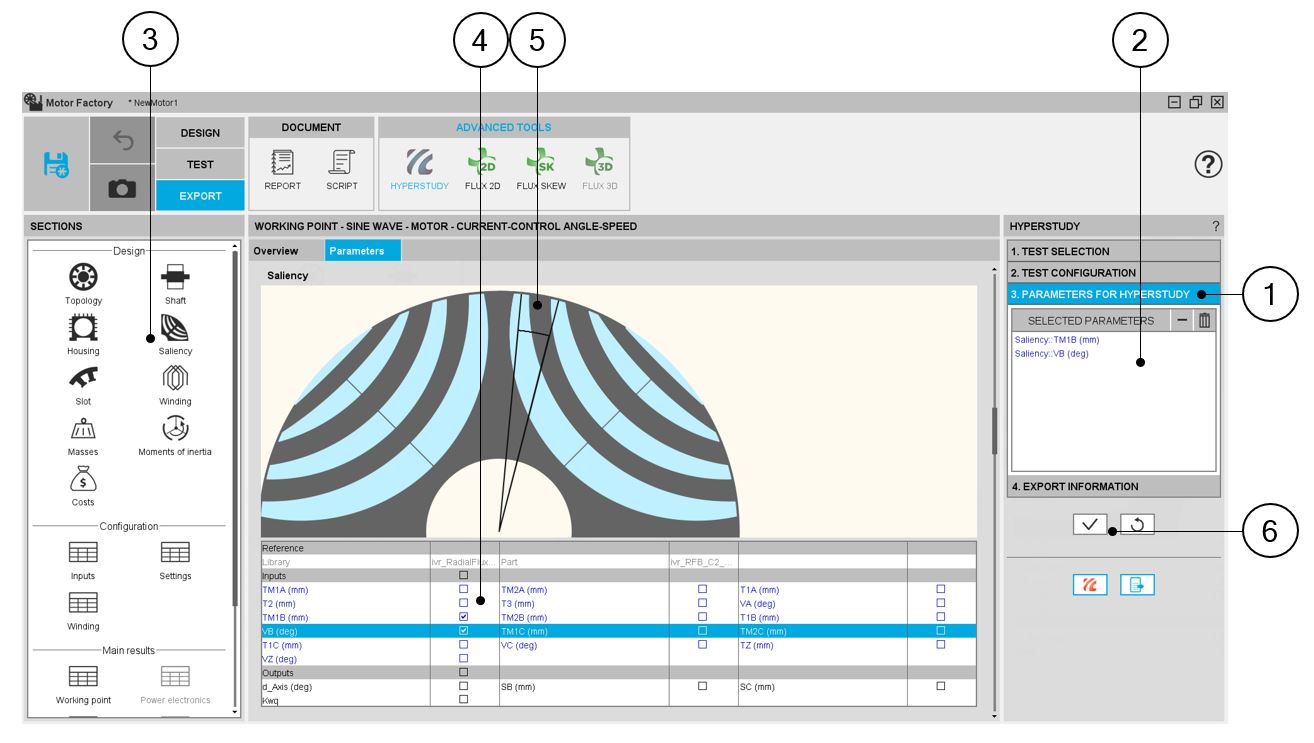1314x743 pixels.
Task: Tick the T1A (mm) checkbox
Action: click(x=940, y=590)
